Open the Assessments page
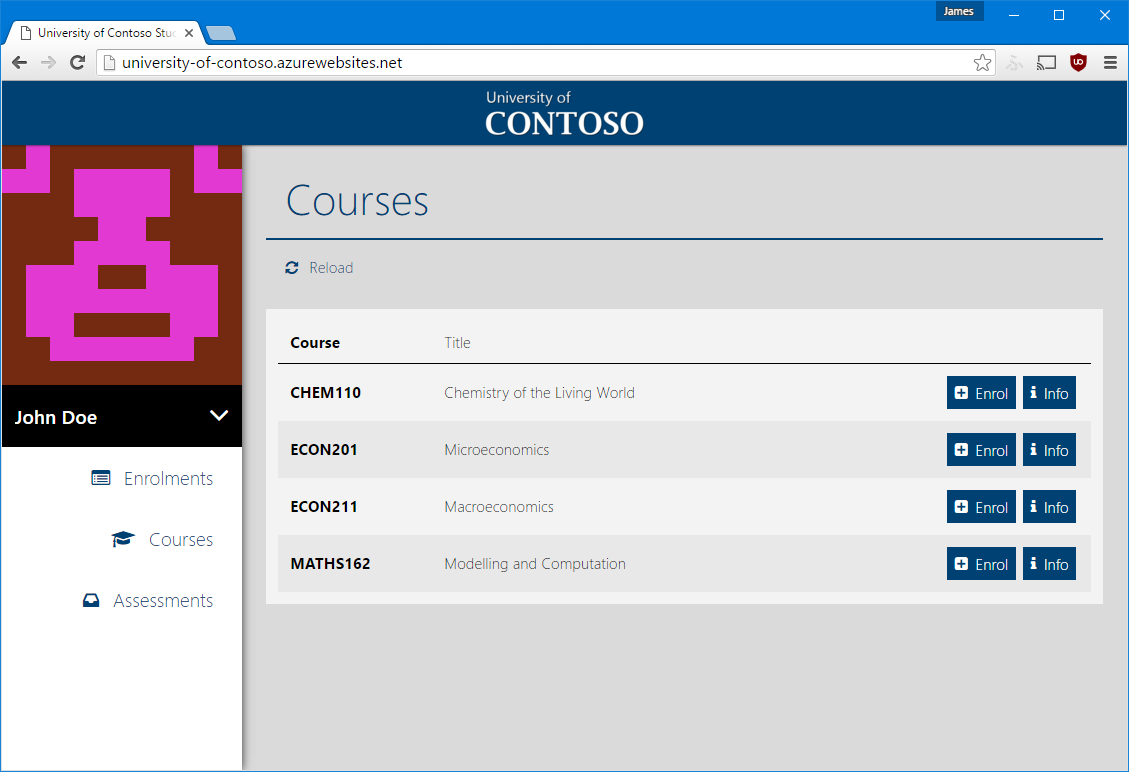 (148, 601)
